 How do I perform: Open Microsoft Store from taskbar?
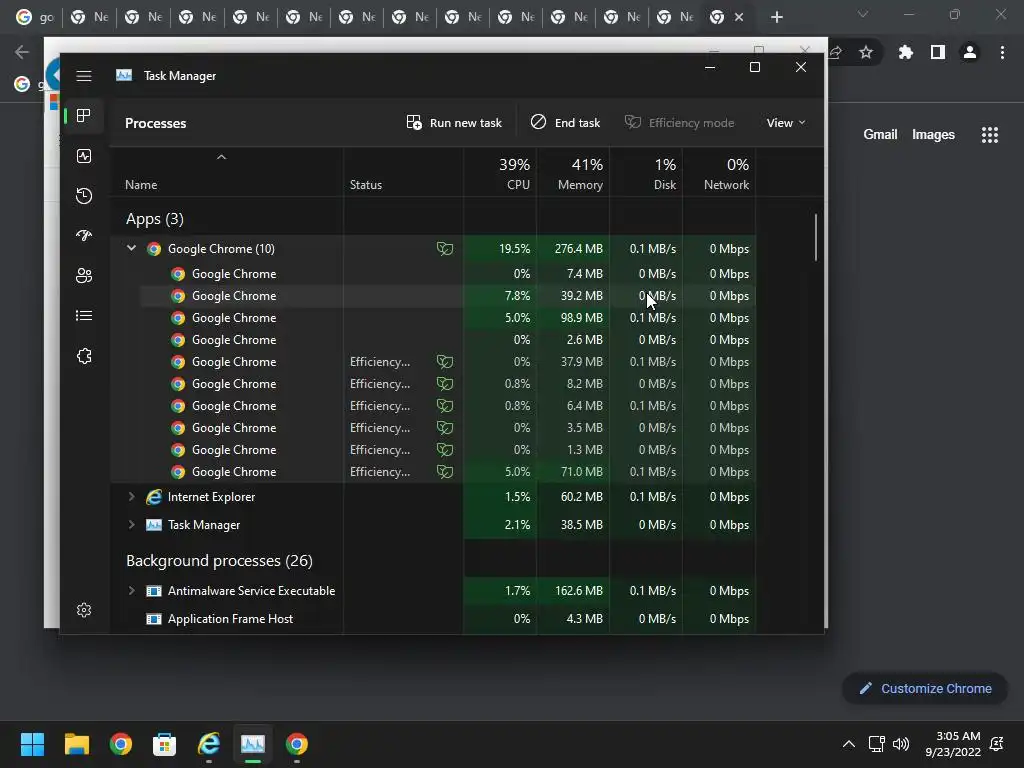coord(165,744)
